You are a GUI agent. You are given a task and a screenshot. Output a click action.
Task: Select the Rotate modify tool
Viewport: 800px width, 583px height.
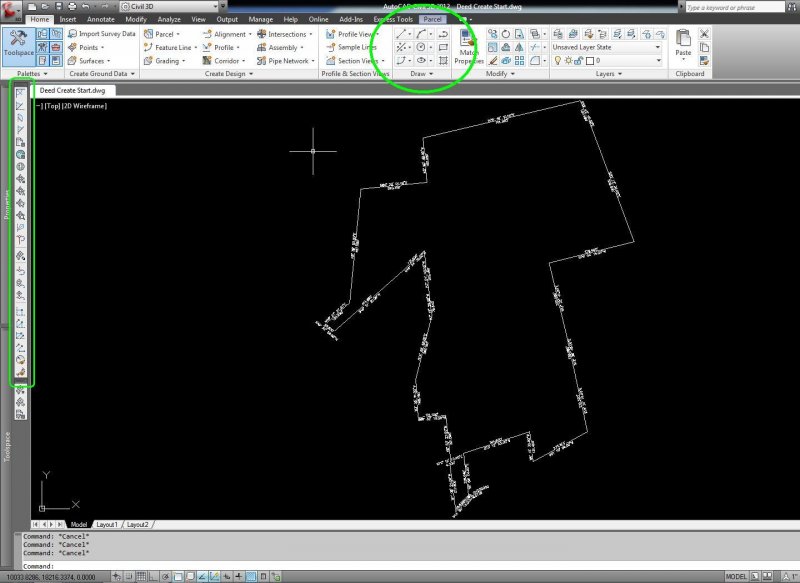coord(506,34)
